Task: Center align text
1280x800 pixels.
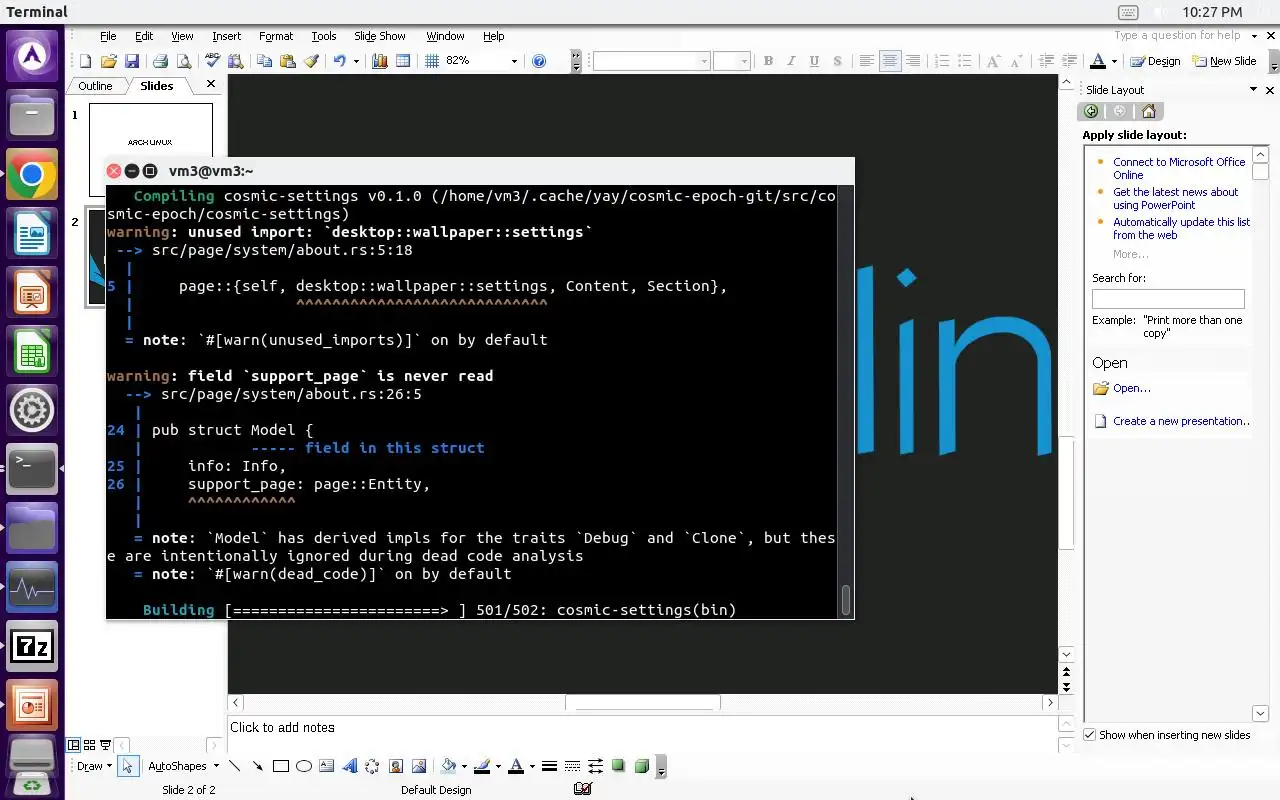Action: (x=889, y=61)
